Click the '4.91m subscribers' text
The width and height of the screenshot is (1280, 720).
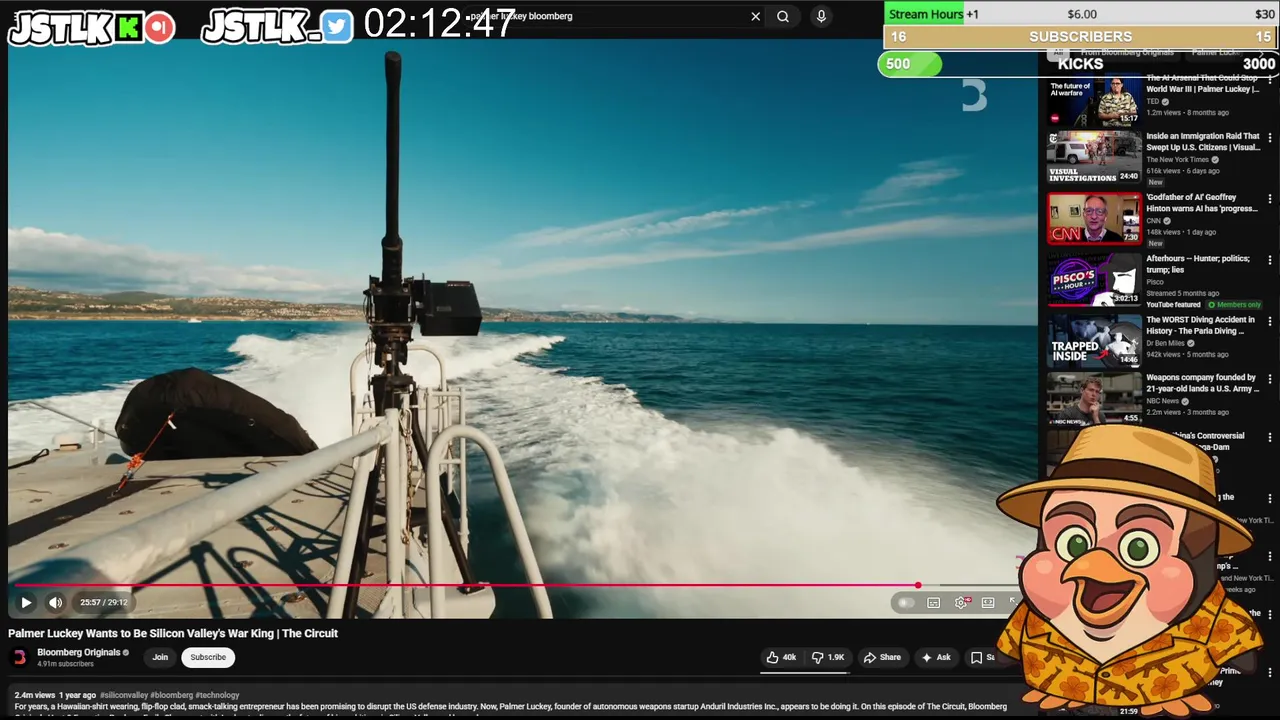(65, 664)
